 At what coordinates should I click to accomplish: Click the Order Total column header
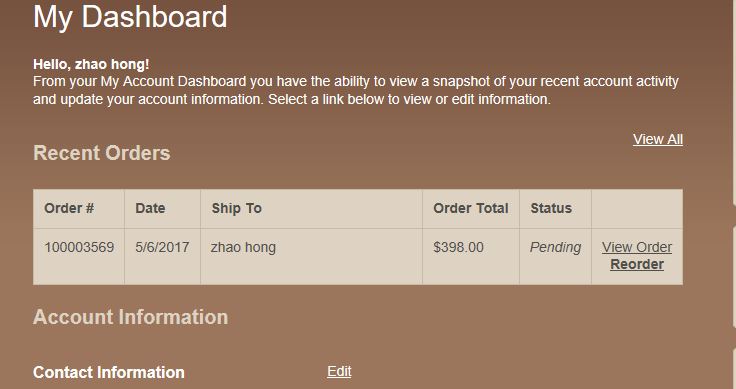coord(470,208)
